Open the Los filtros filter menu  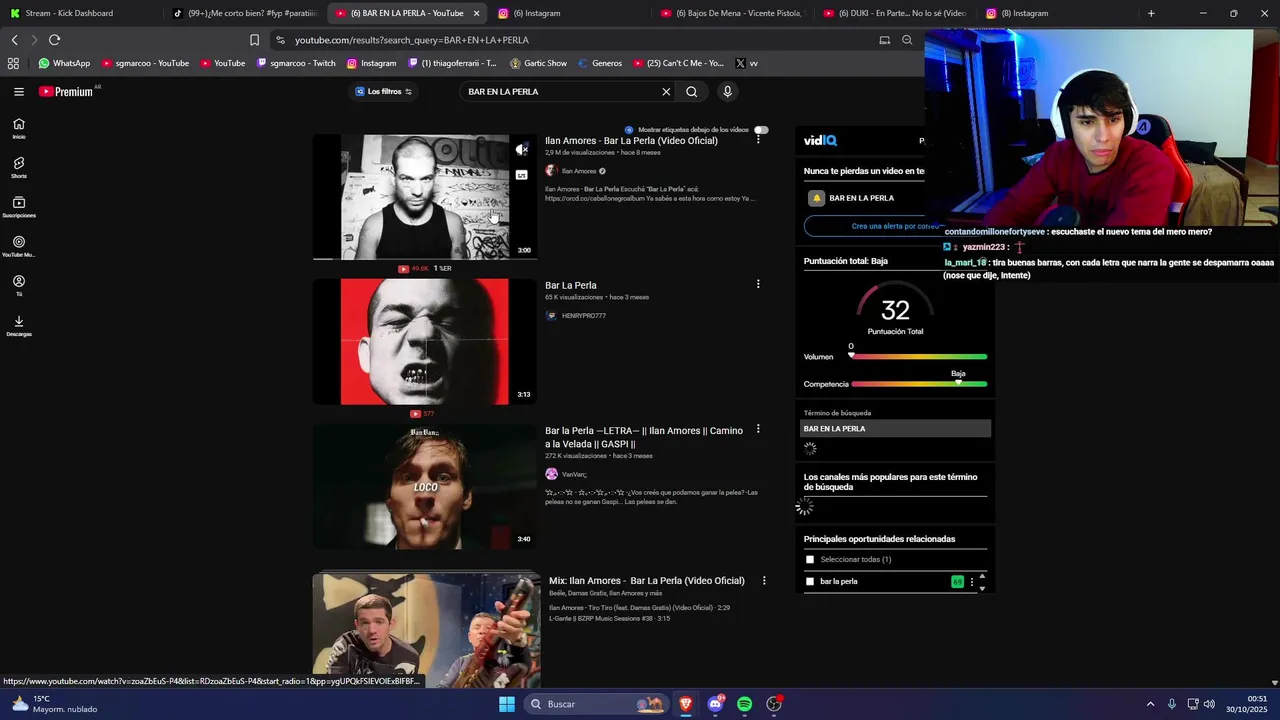pyautogui.click(x=384, y=91)
